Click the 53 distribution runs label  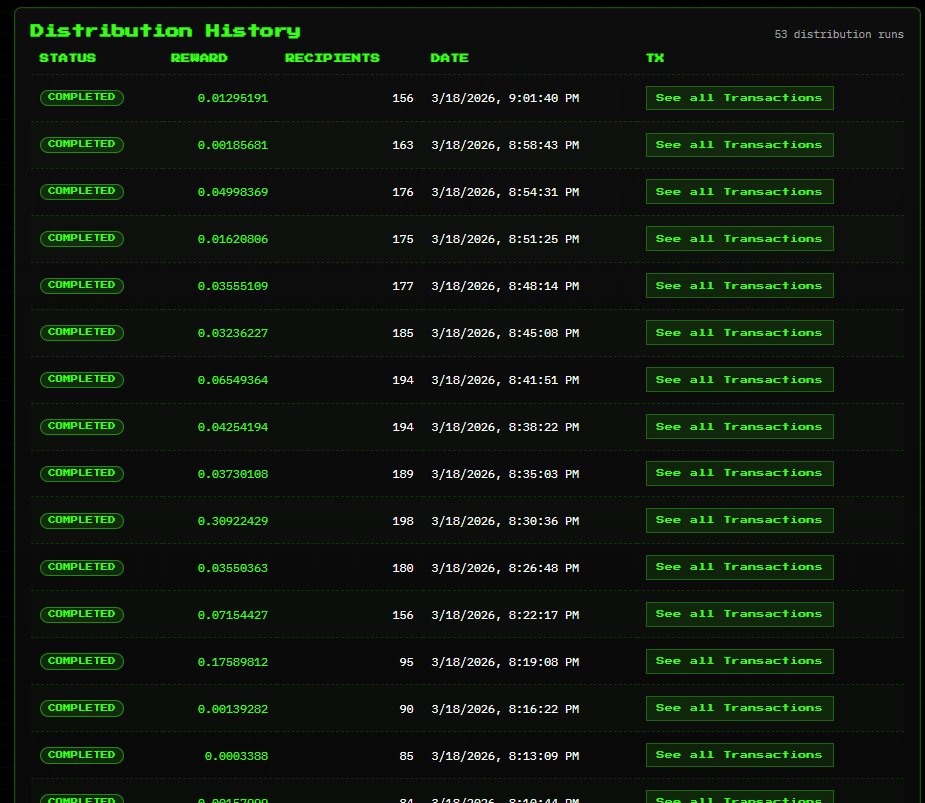(x=839, y=34)
